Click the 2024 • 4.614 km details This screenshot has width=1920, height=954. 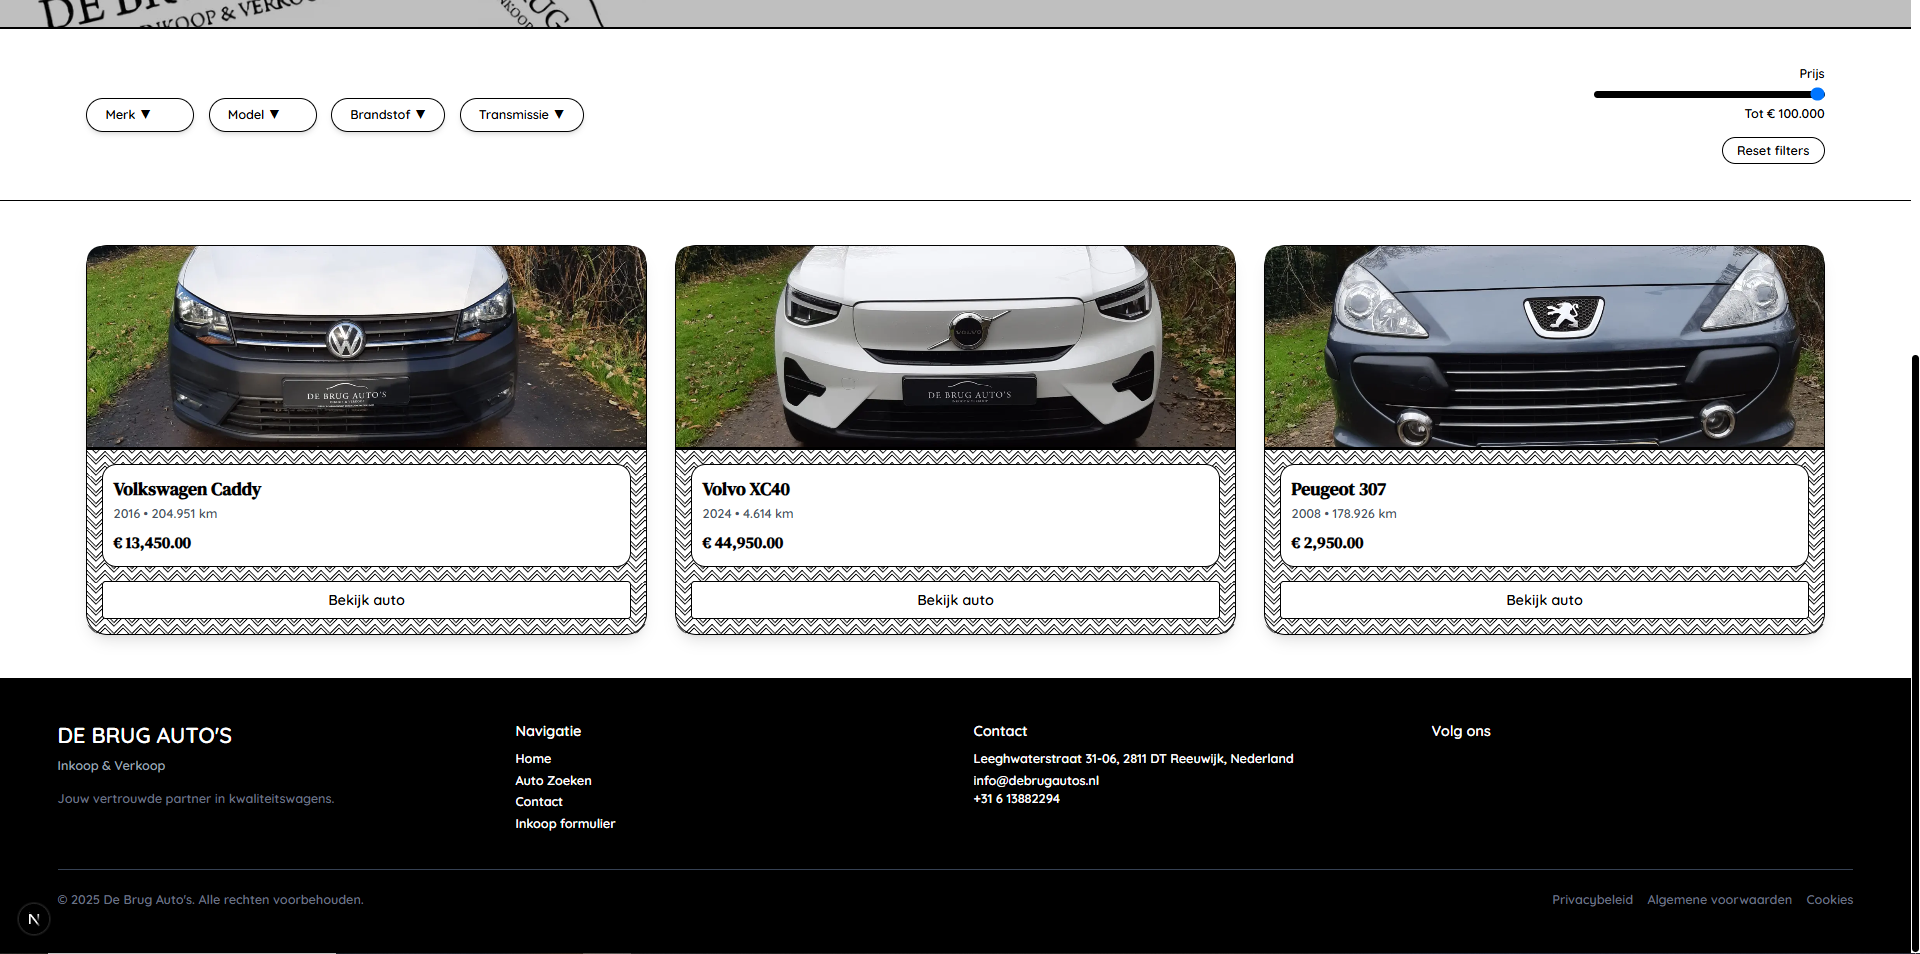coord(747,514)
